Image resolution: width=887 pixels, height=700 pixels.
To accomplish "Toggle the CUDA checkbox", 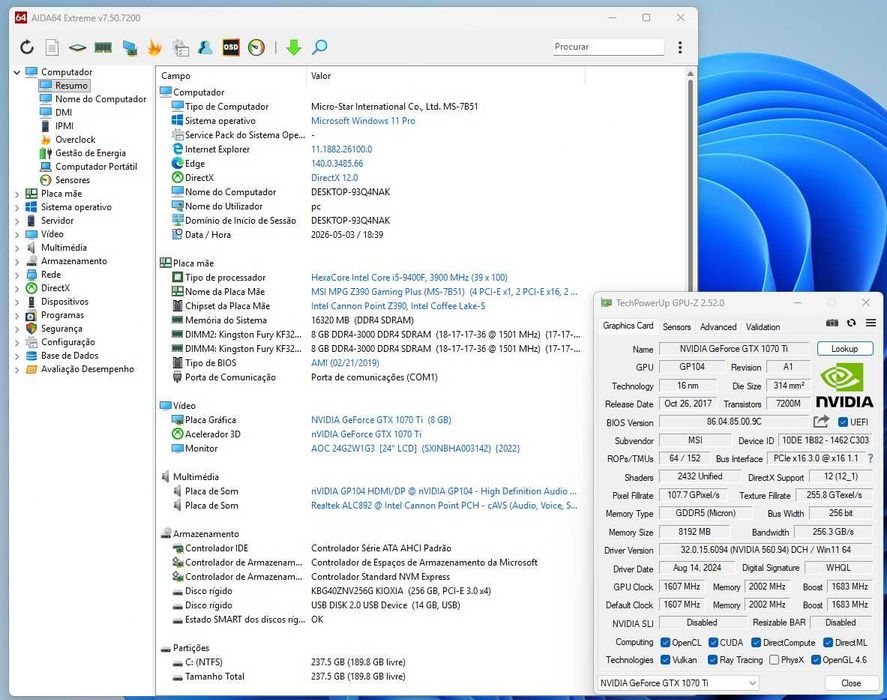I will (x=713, y=642).
